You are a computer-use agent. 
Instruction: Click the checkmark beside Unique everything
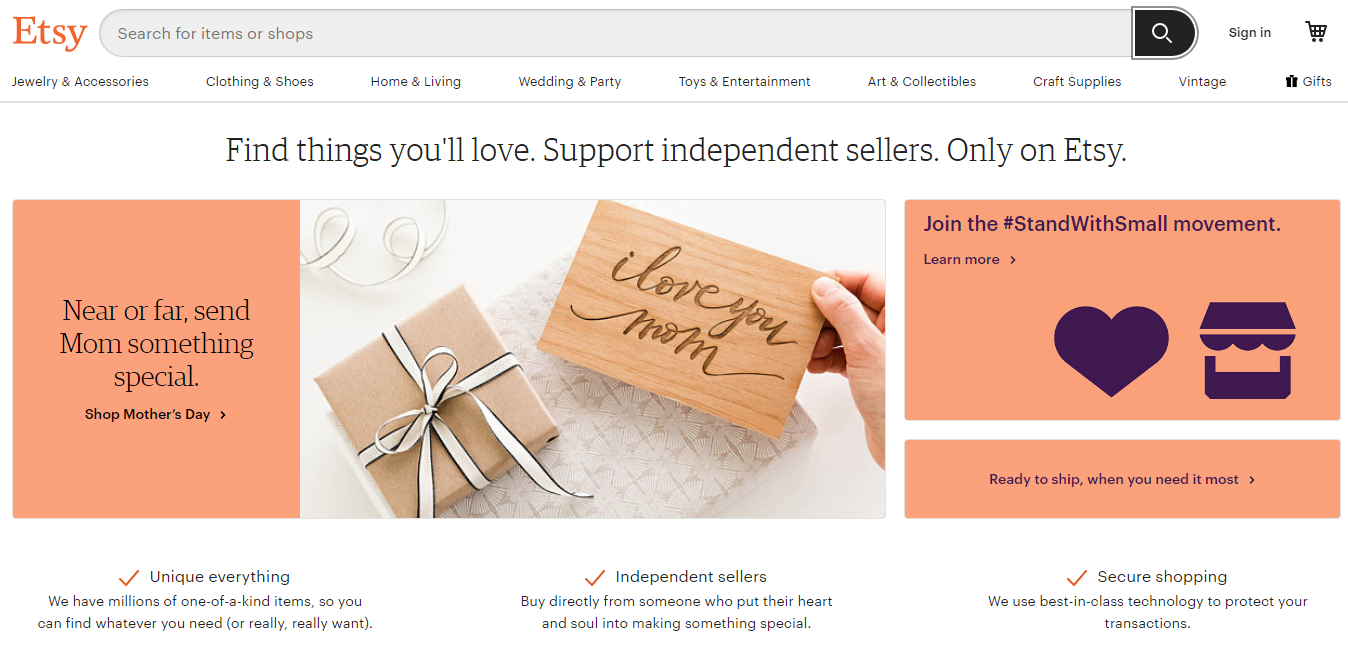pyautogui.click(x=128, y=577)
